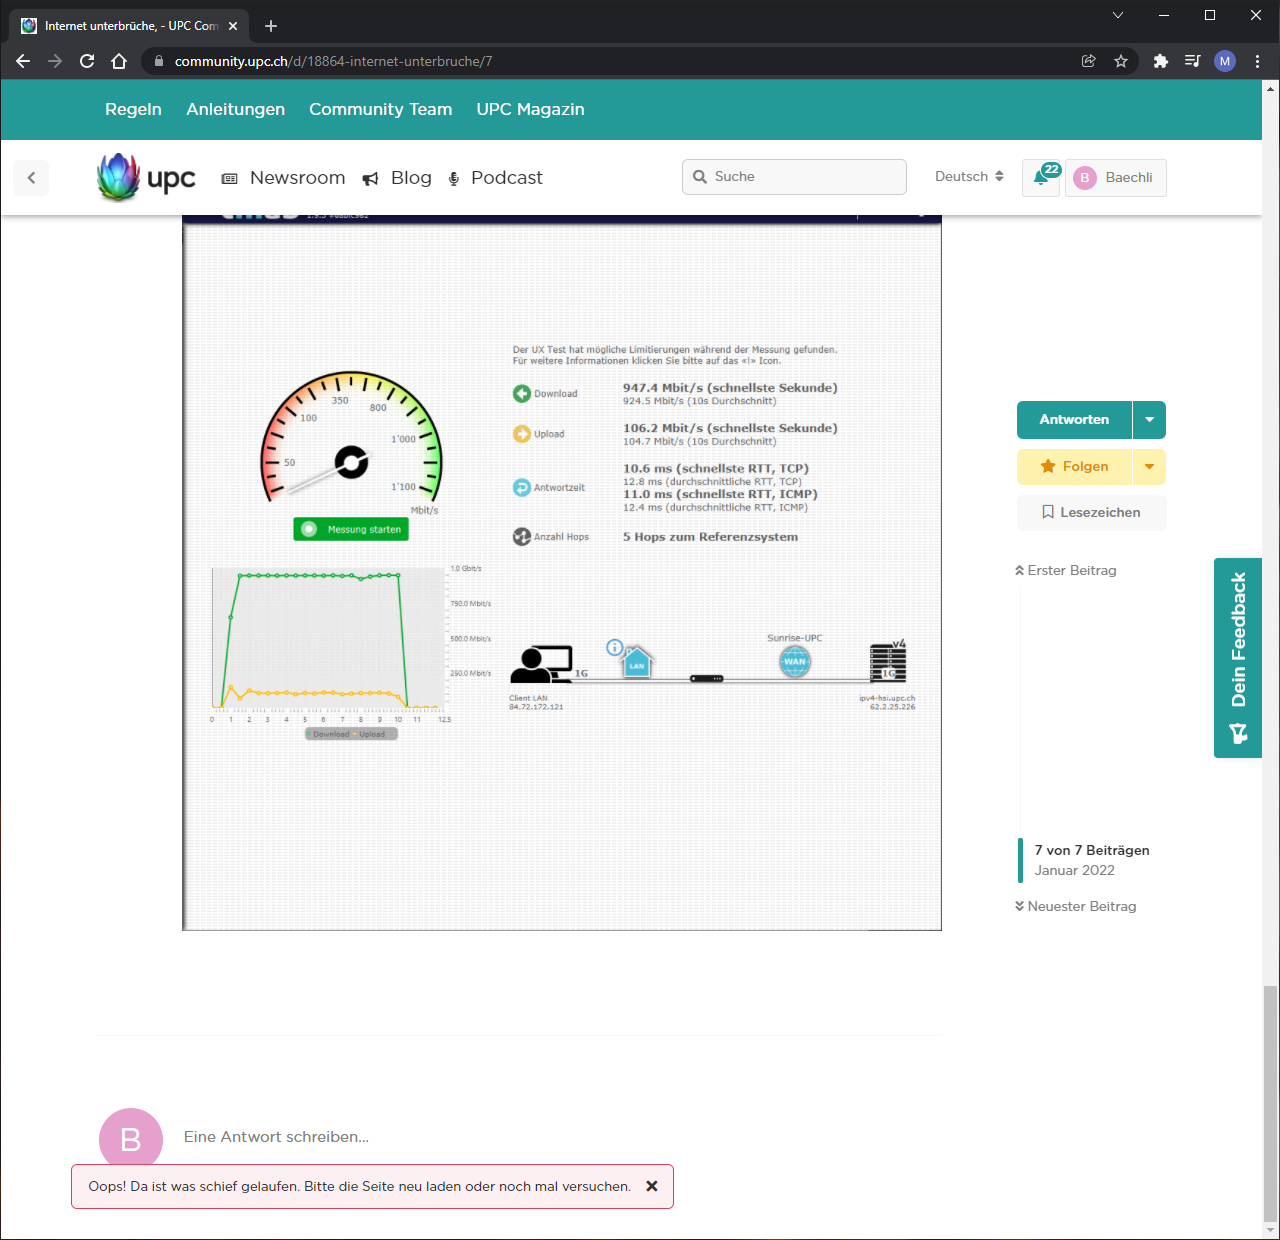
Task: Expand the arrow beside Folgen button
Action: pos(1149,466)
